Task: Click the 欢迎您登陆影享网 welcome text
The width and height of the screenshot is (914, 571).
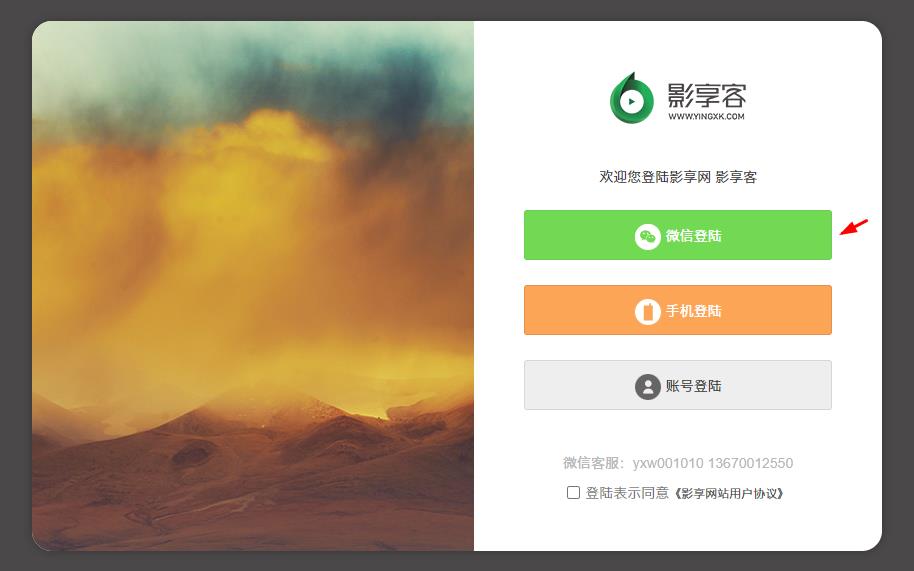Action: [655, 177]
